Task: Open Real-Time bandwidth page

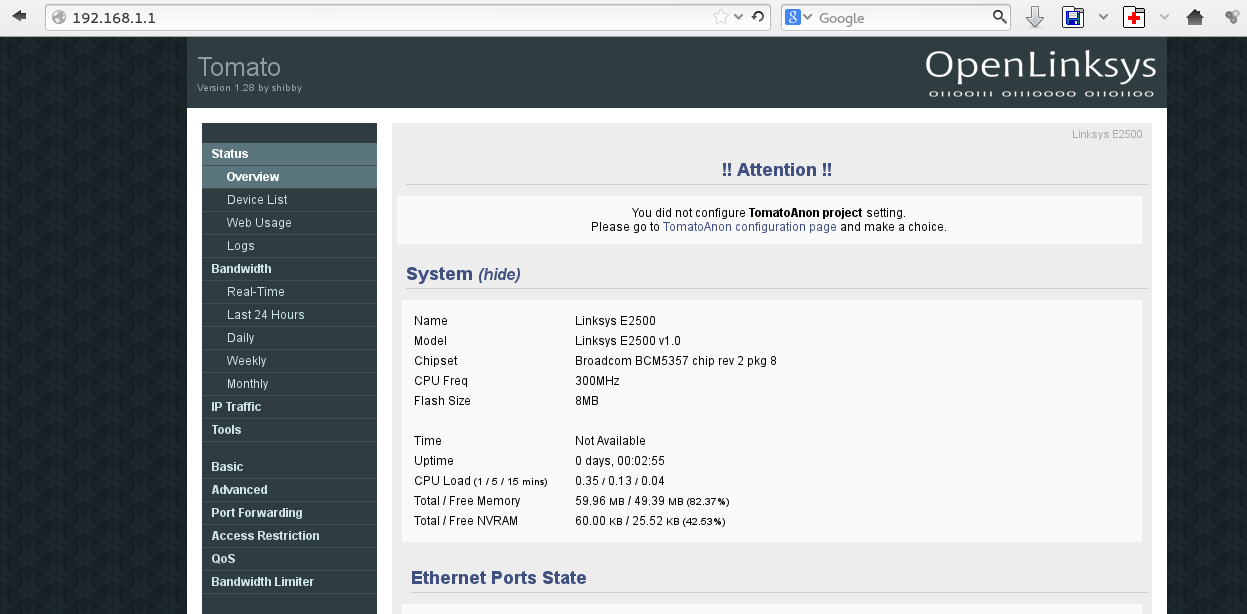Action: 289,292
